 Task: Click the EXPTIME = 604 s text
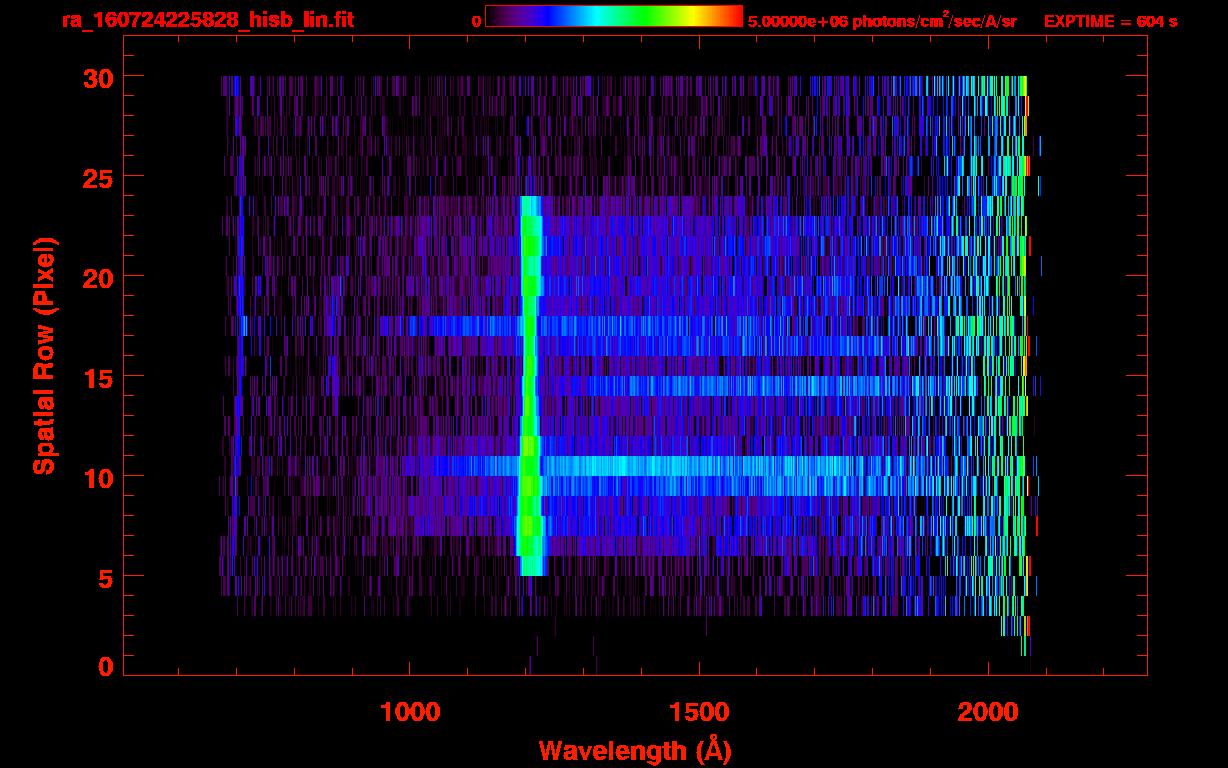(x=1110, y=21)
